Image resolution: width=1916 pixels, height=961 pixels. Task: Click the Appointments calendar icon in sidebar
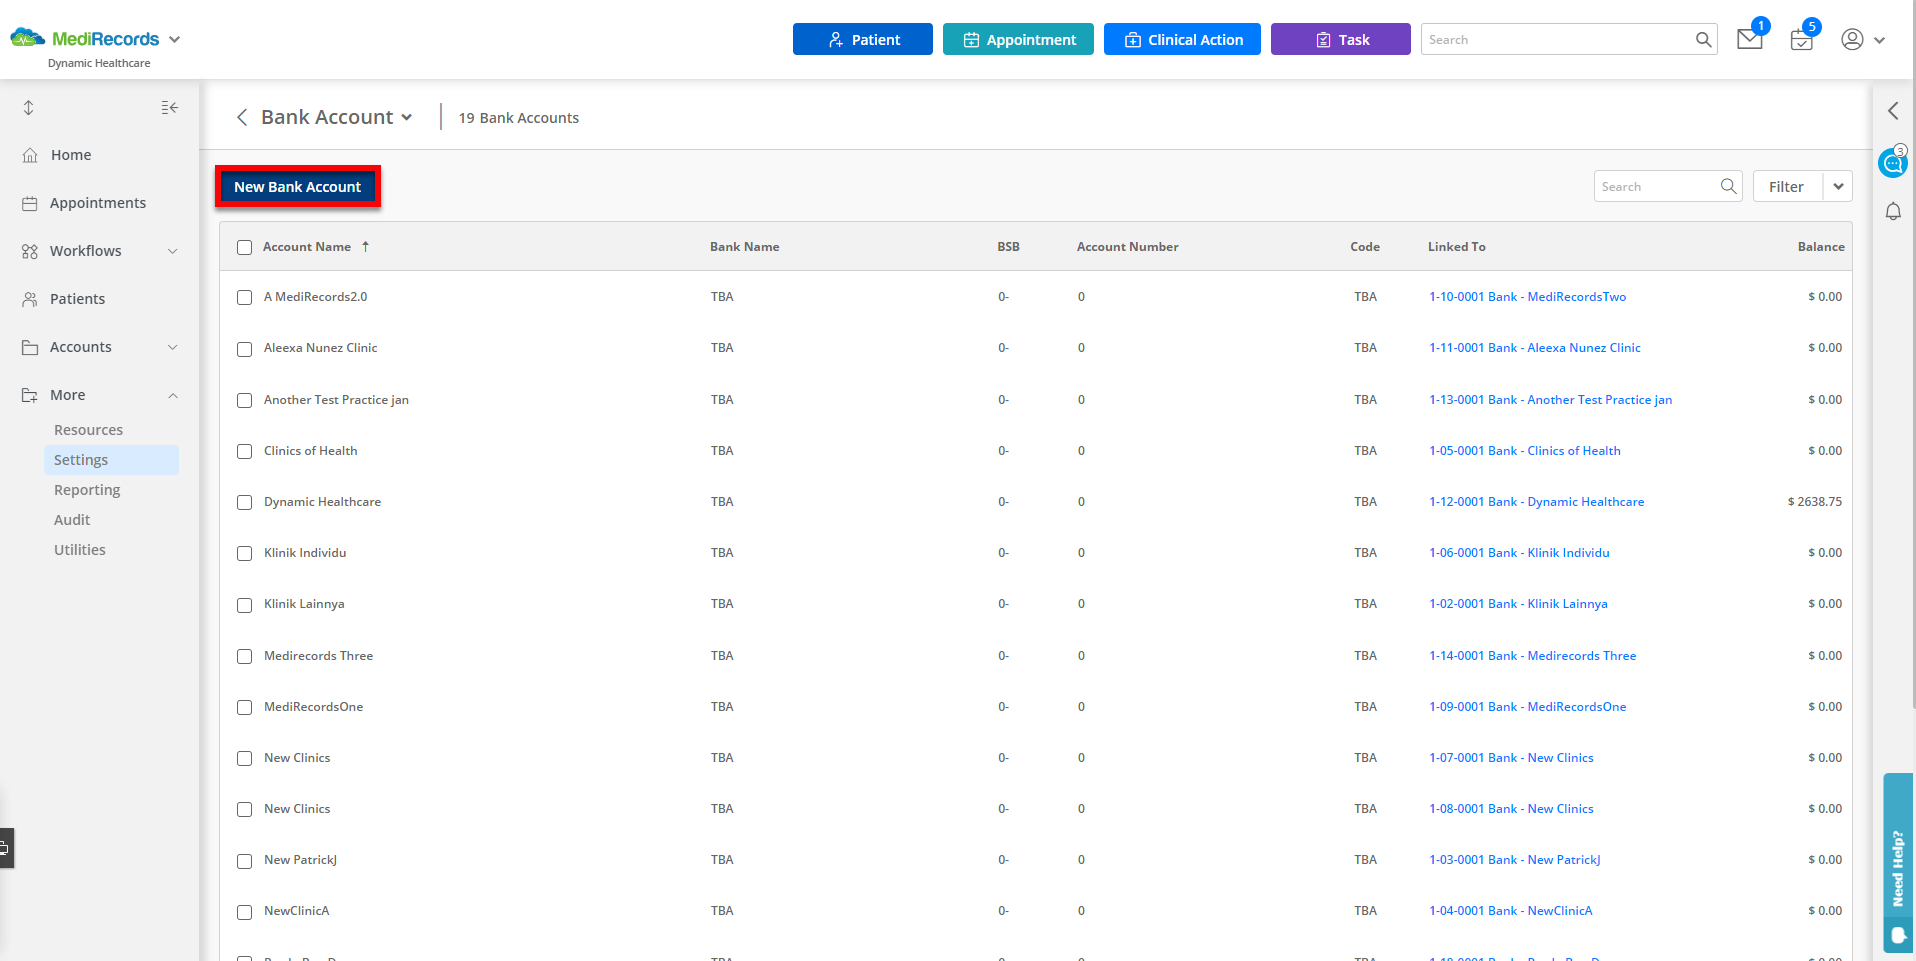[30, 203]
